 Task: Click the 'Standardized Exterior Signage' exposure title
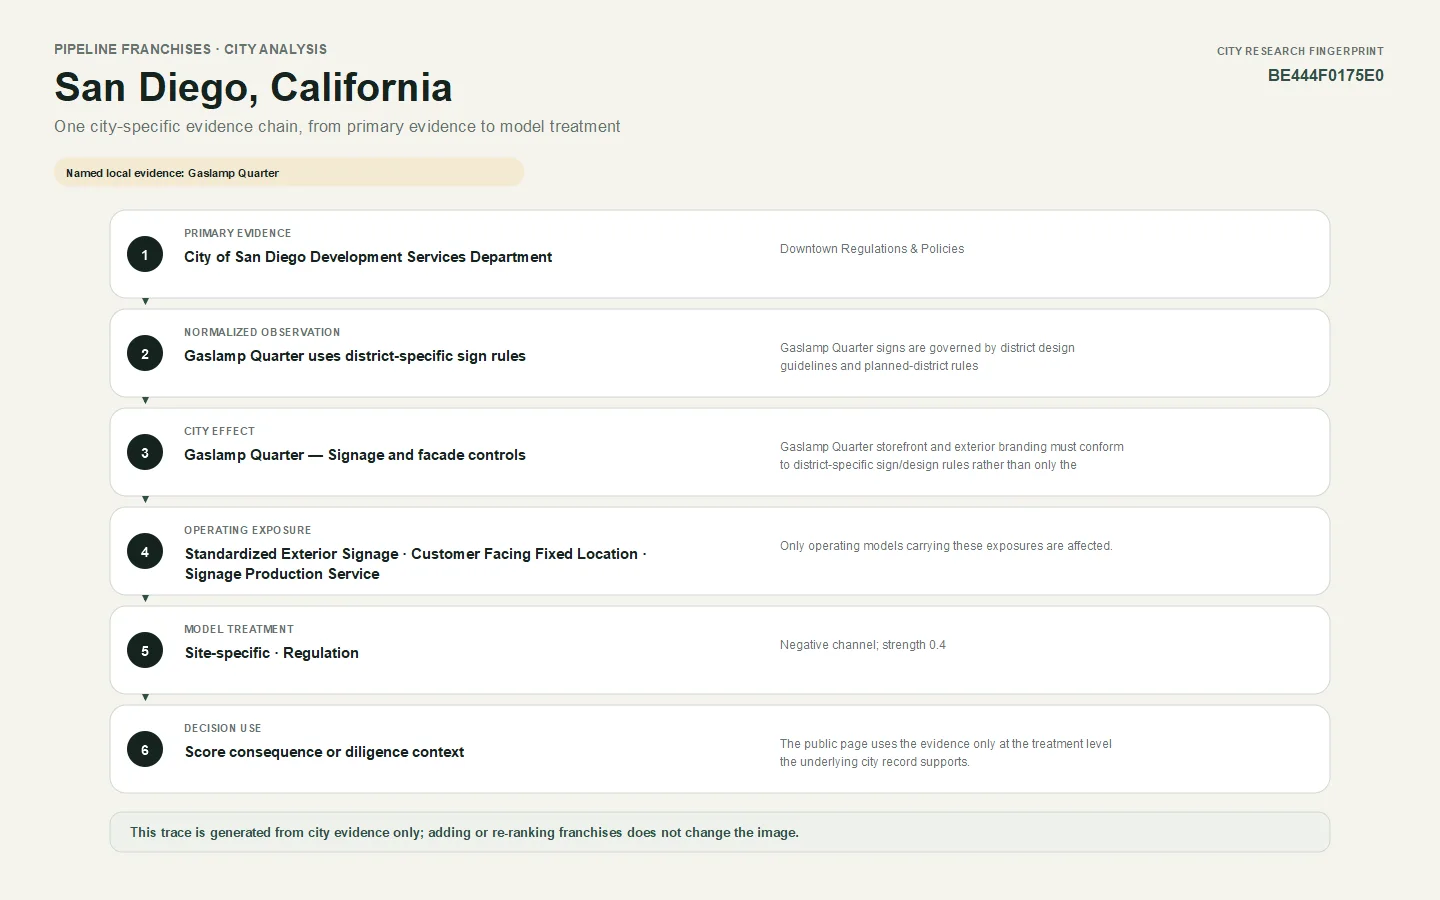point(415,564)
